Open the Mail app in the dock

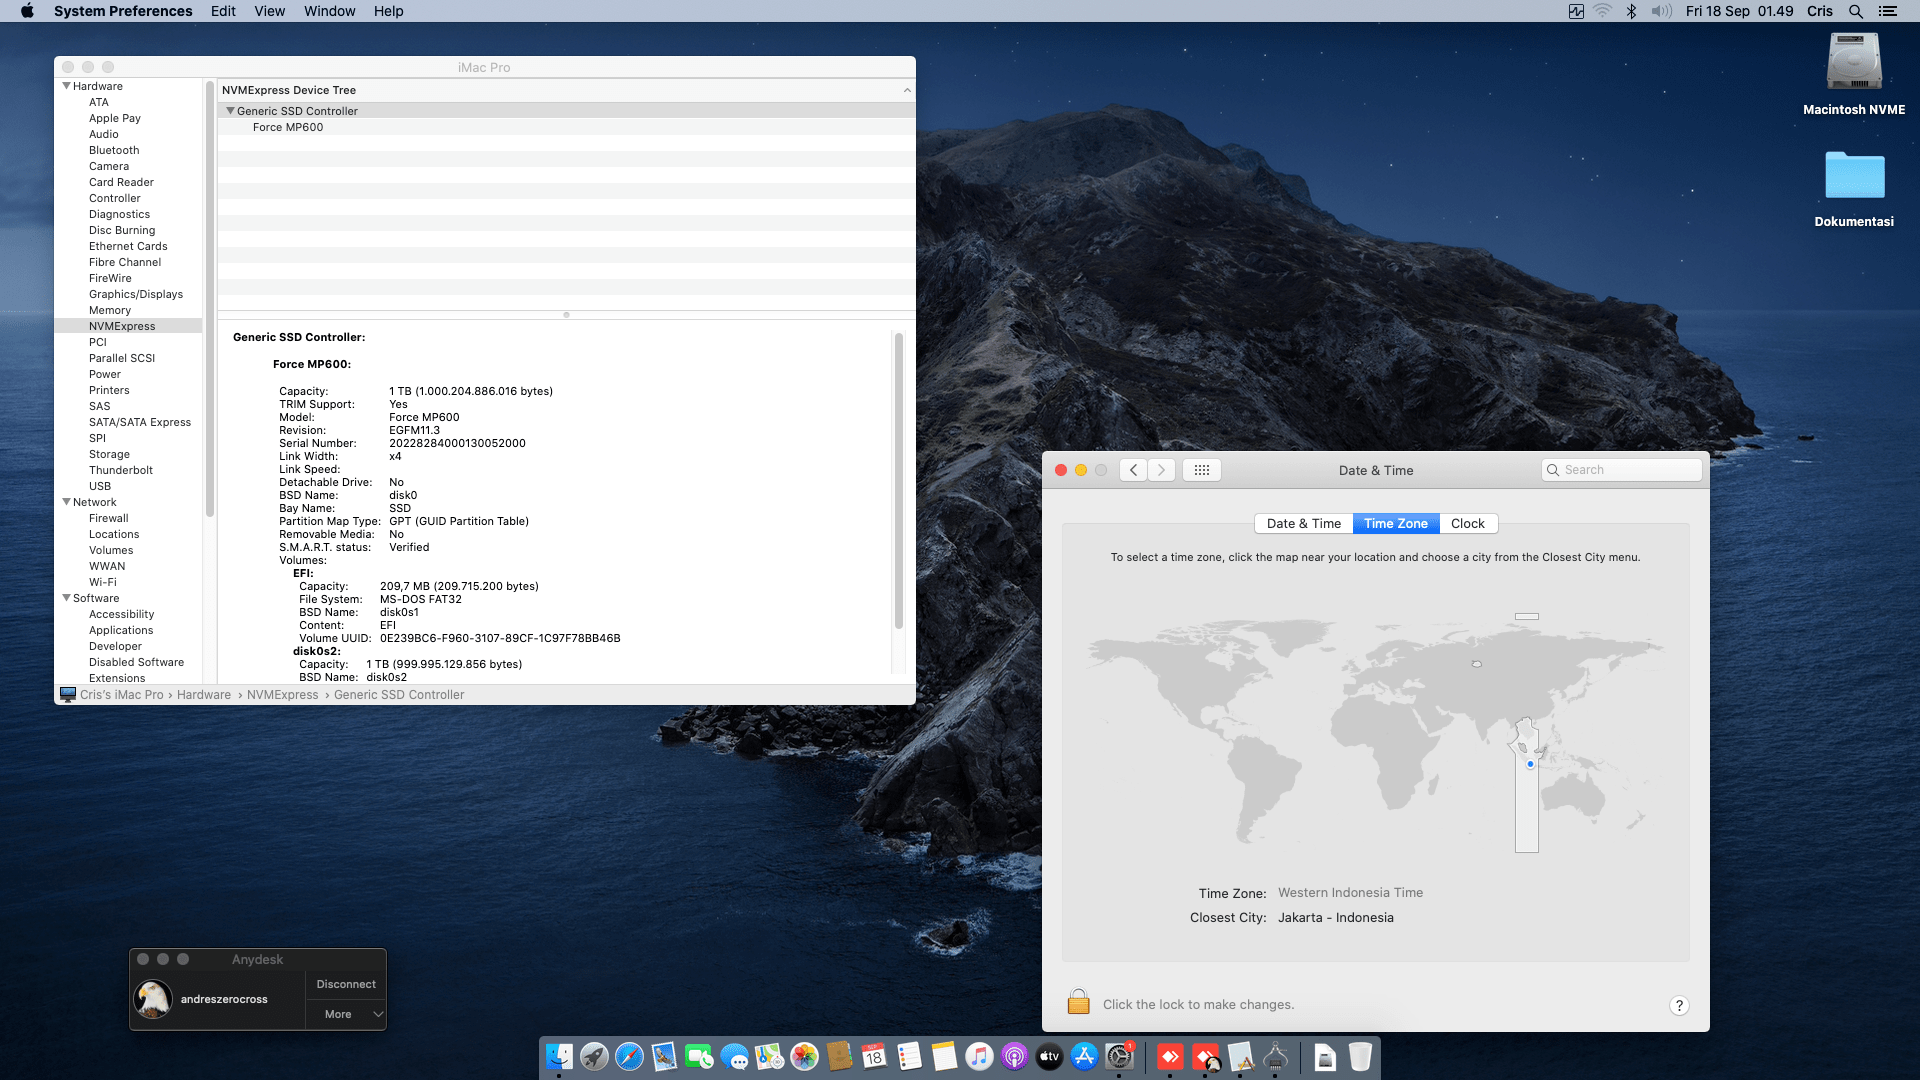664,1056
